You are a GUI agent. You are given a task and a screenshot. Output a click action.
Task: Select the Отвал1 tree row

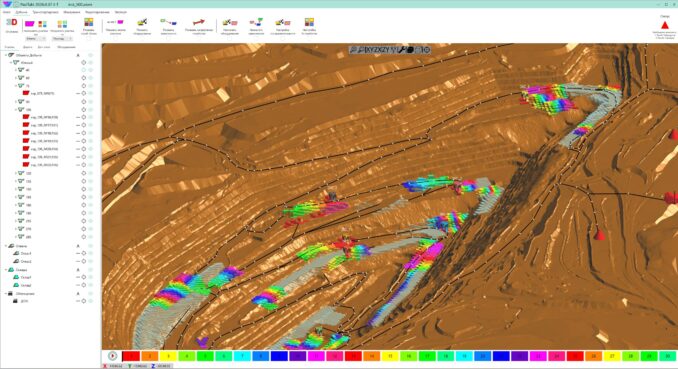26,253
